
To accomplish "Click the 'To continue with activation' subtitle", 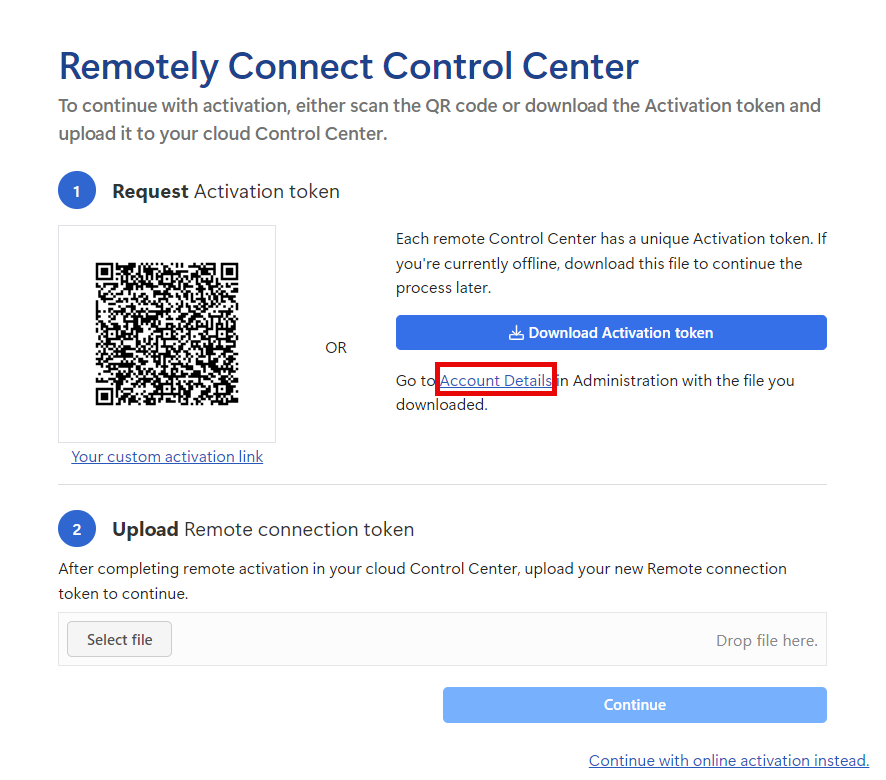I will tap(440, 119).
